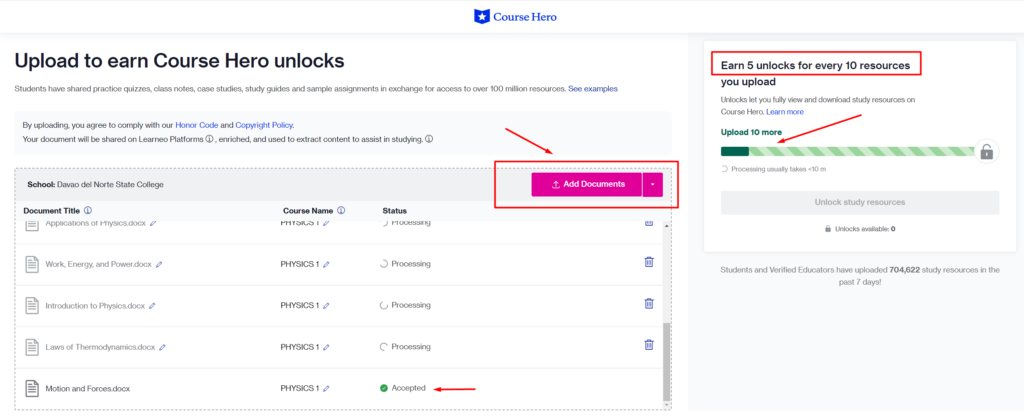Click the Course Hero logo
1024x416 pixels.
tap(515, 17)
